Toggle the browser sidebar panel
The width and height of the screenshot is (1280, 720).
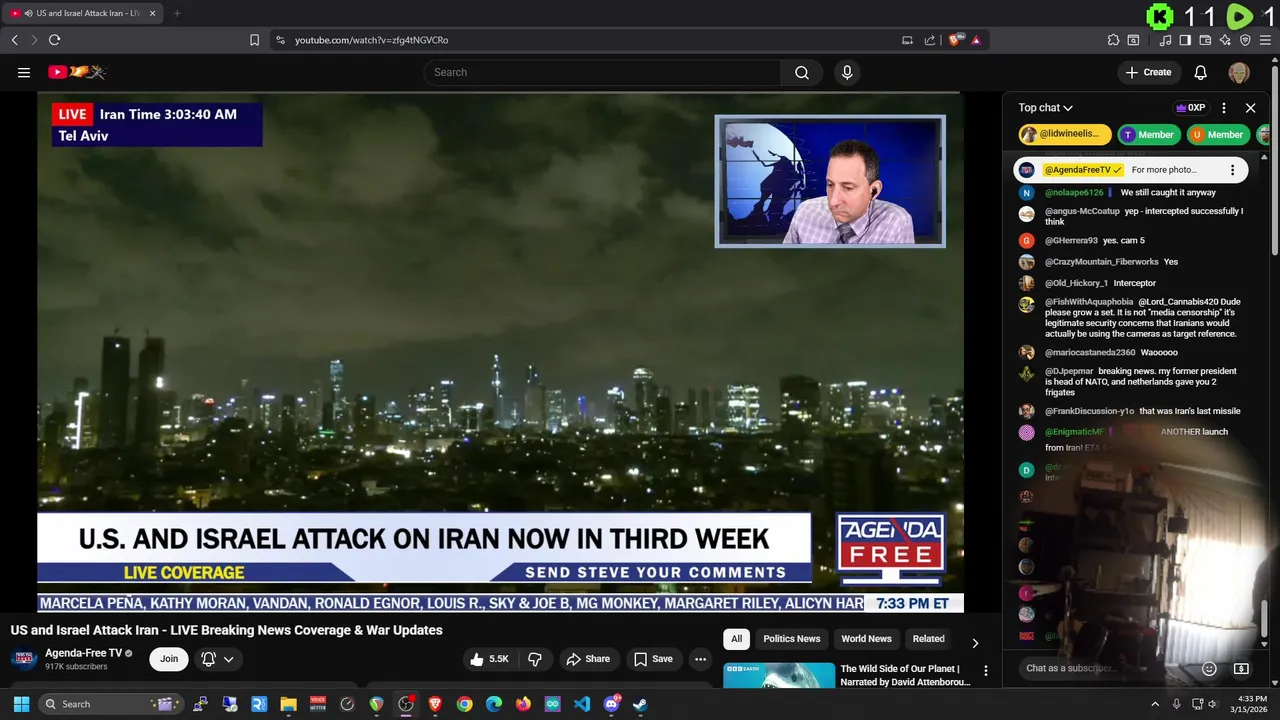pyautogui.click(x=1185, y=40)
